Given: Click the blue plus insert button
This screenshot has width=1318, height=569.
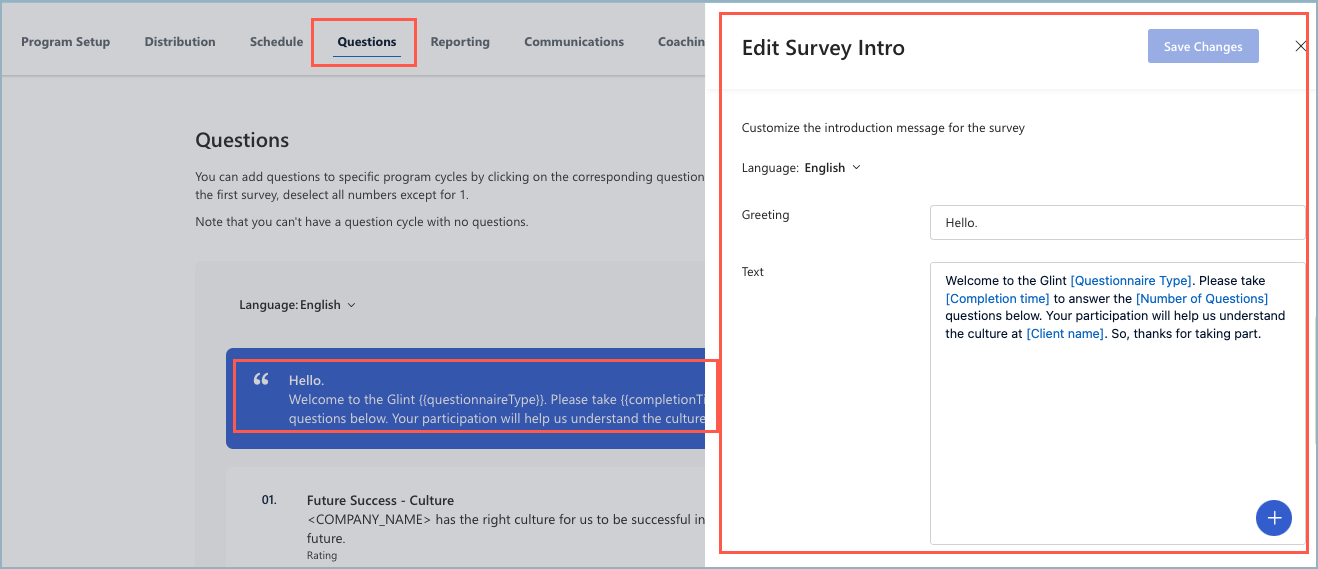Looking at the screenshot, I should (x=1273, y=518).
